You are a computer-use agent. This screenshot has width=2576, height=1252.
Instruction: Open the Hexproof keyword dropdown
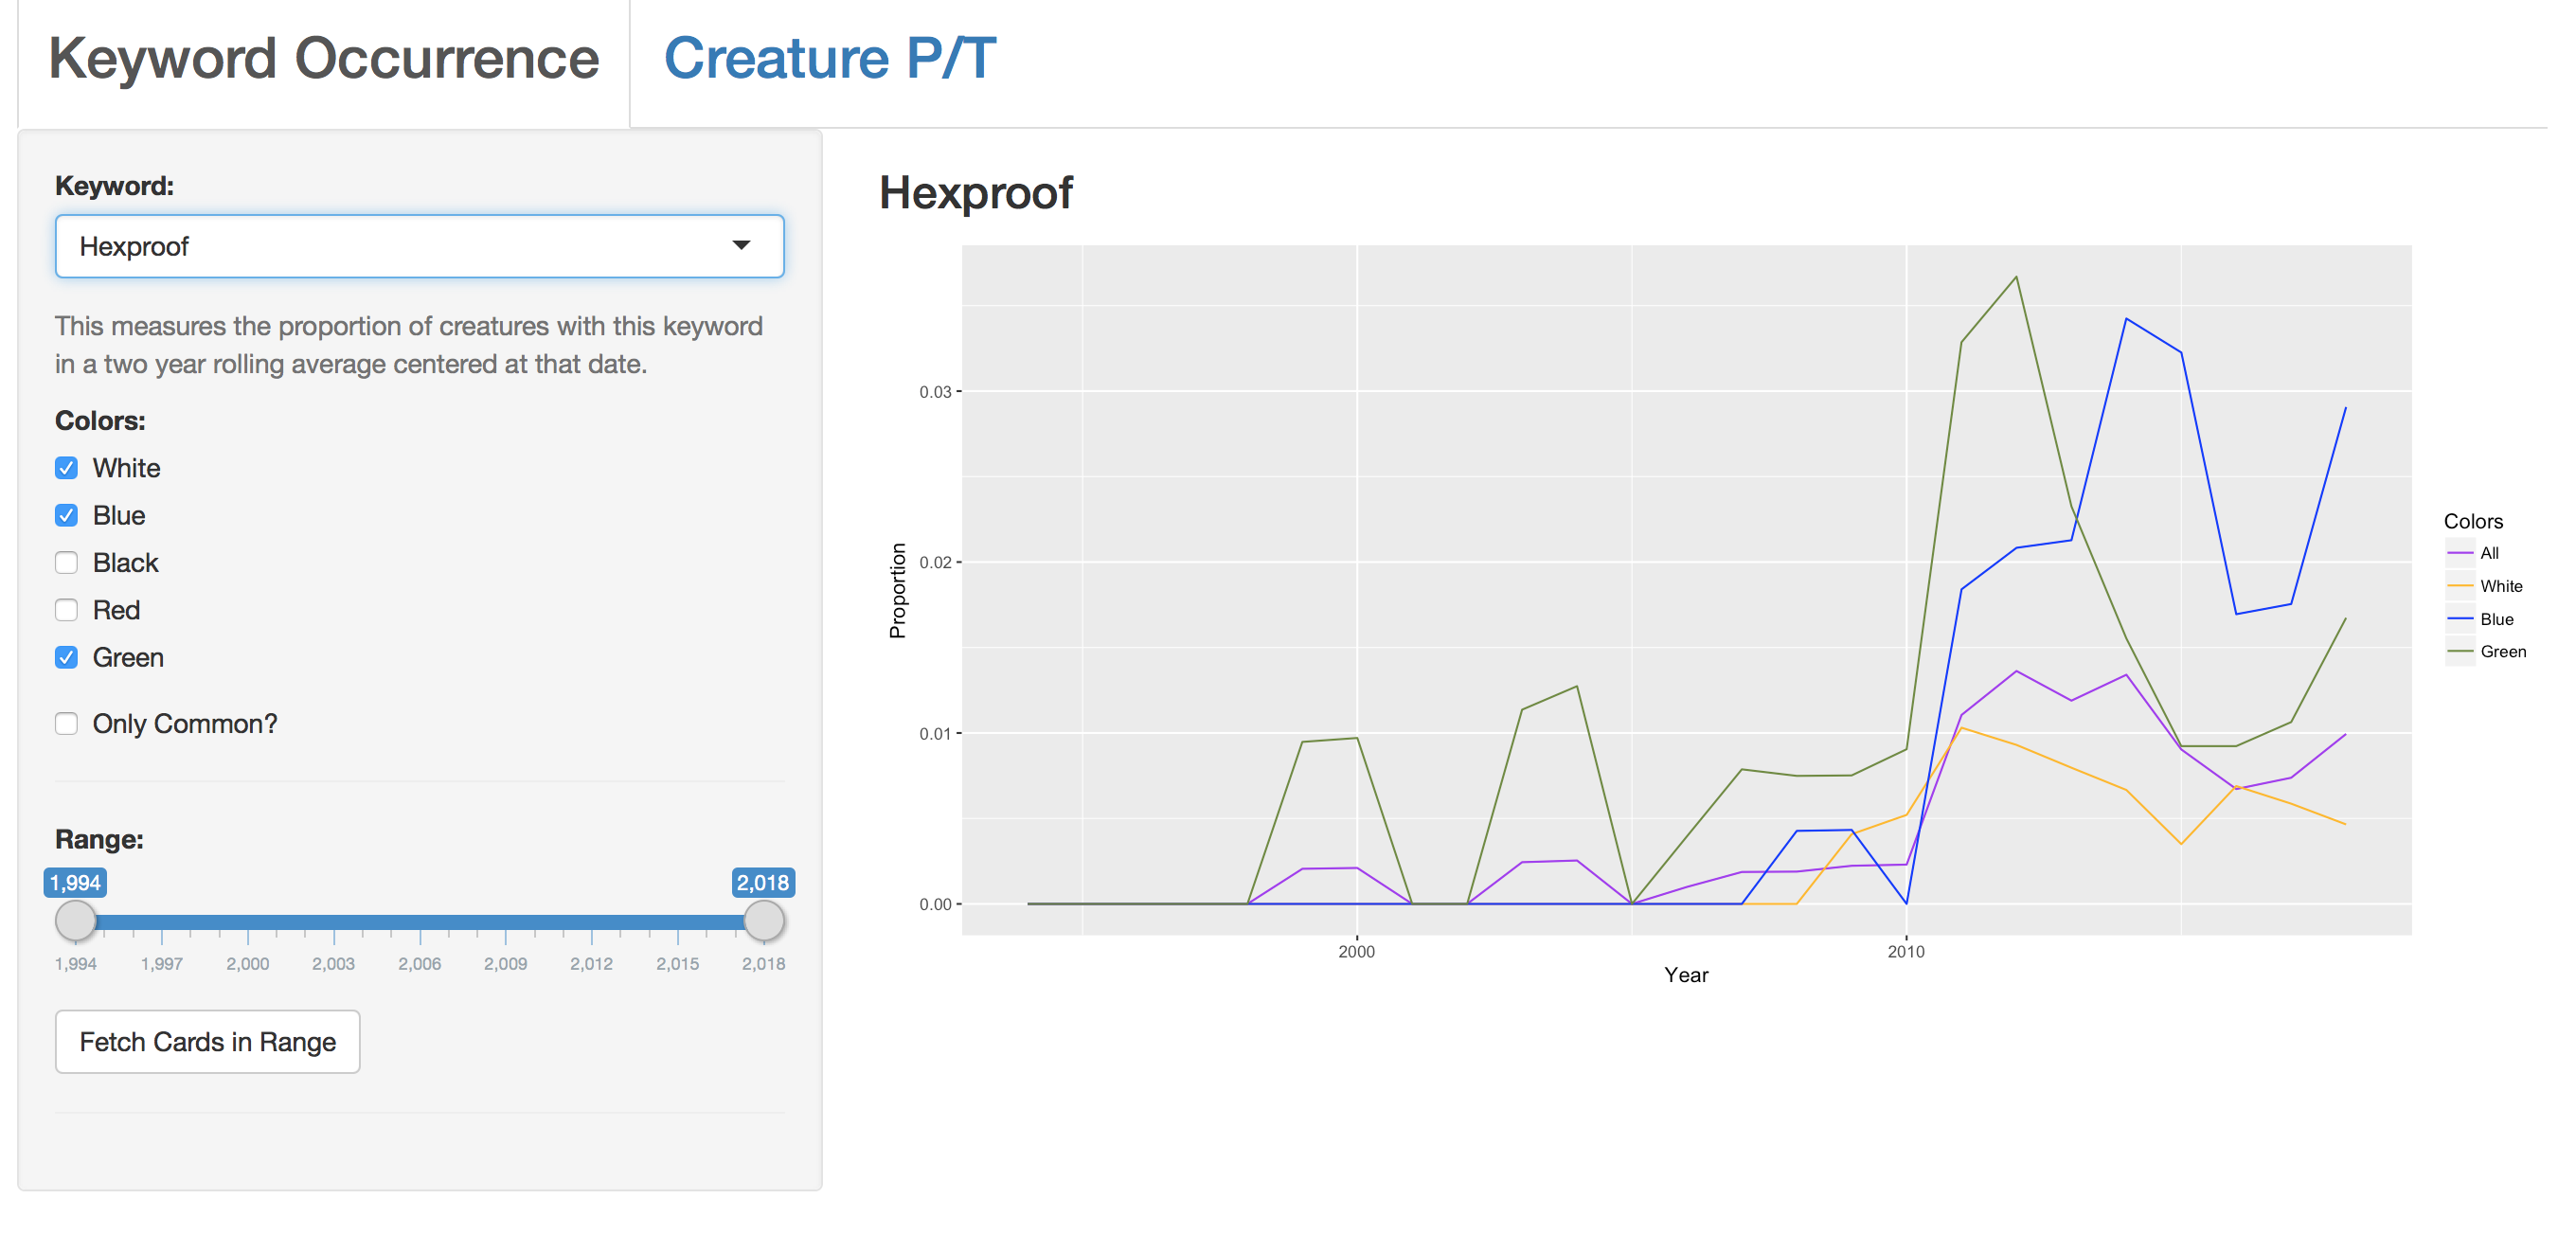[419, 246]
